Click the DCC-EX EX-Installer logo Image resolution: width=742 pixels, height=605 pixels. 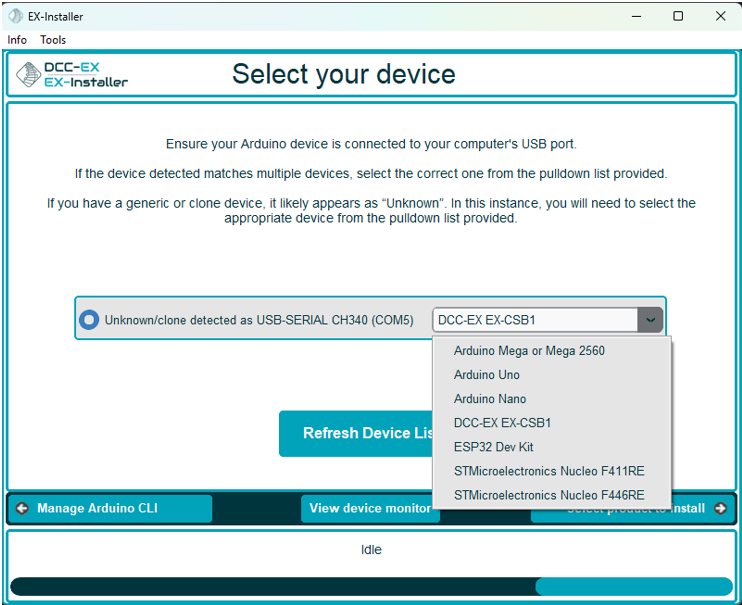(71, 74)
